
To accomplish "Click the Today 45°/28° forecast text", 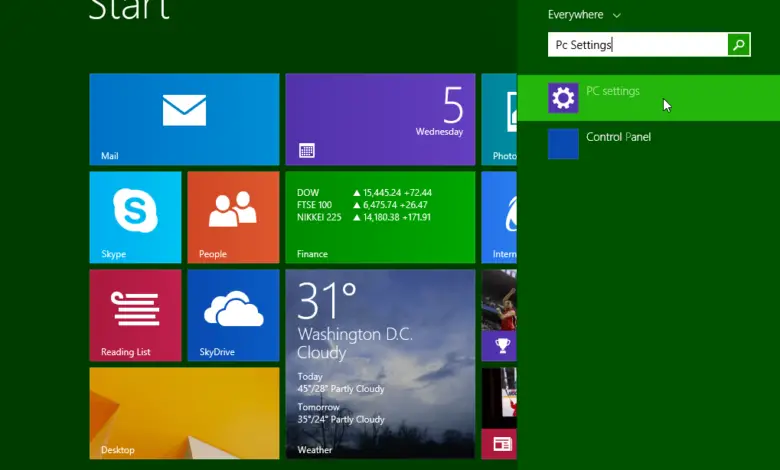I will click(341, 383).
